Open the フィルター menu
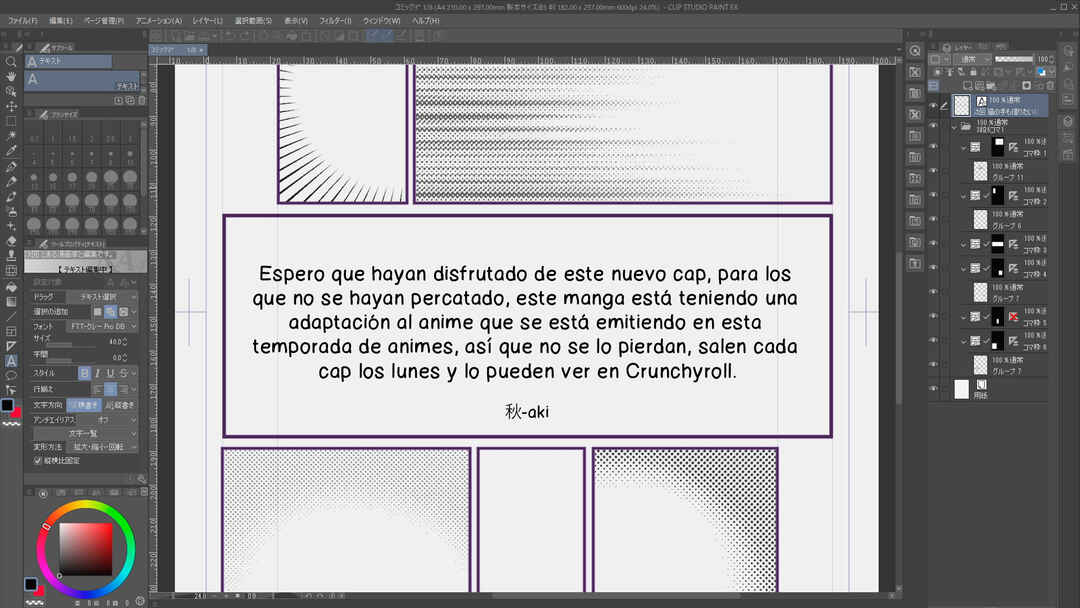The width and height of the screenshot is (1080, 608). click(335, 21)
